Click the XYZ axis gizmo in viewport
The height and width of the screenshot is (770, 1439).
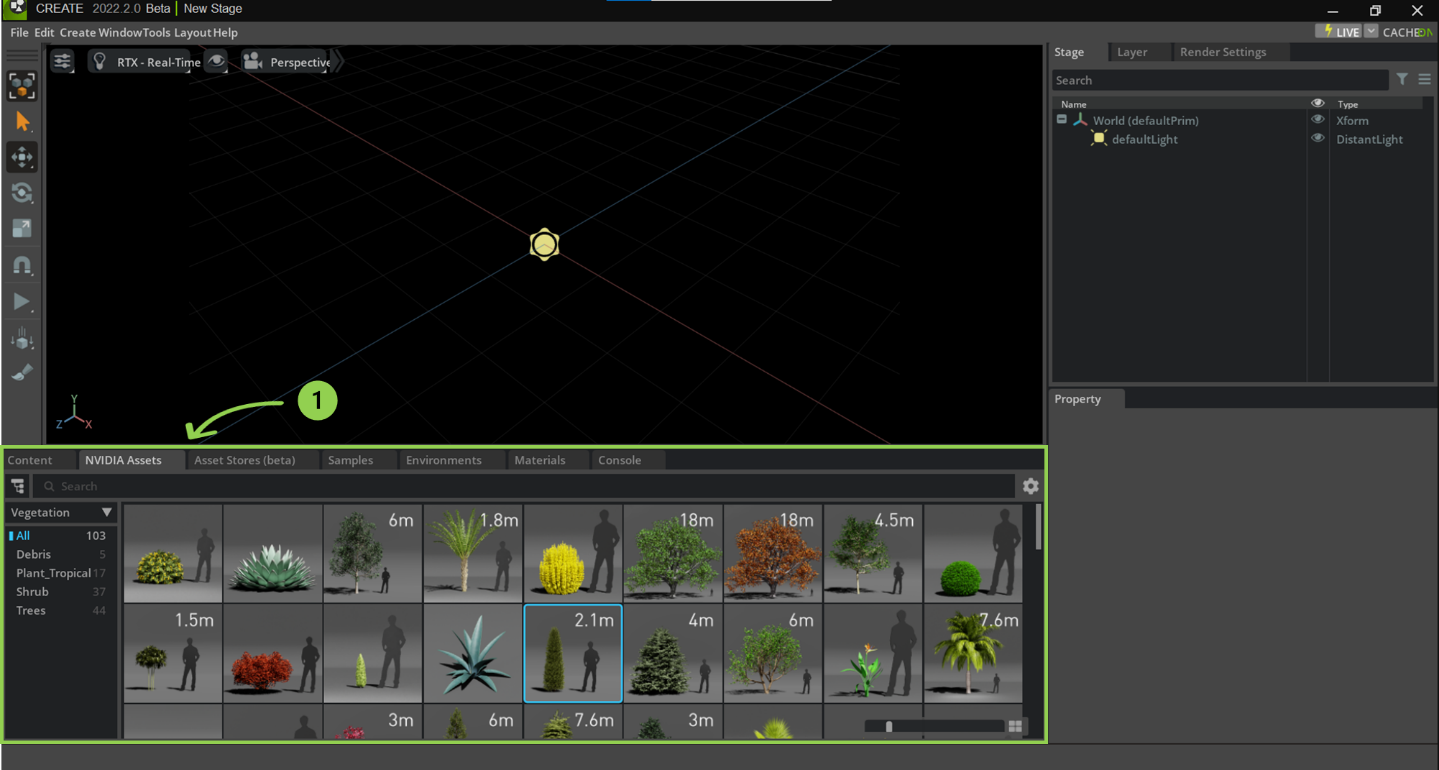(x=74, y=413)
